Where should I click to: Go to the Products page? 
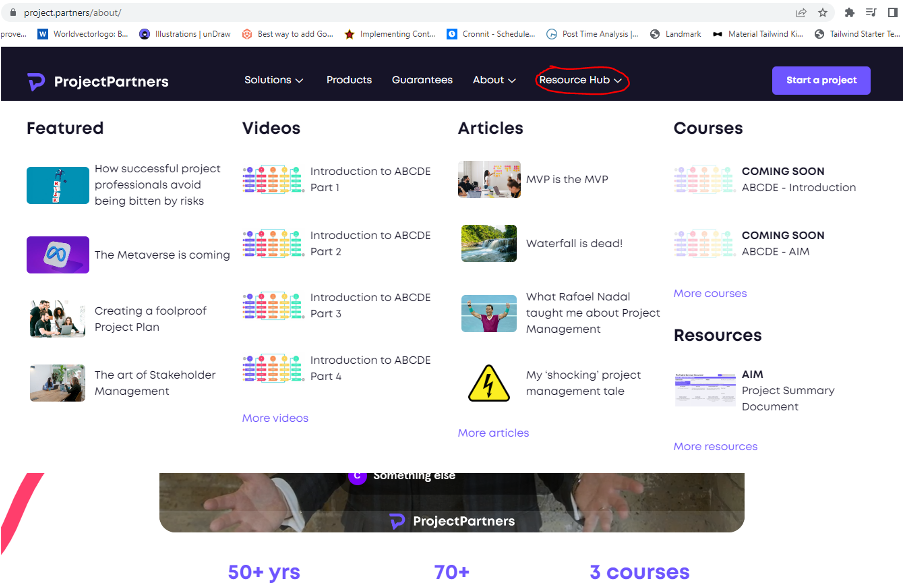(349, 80)
